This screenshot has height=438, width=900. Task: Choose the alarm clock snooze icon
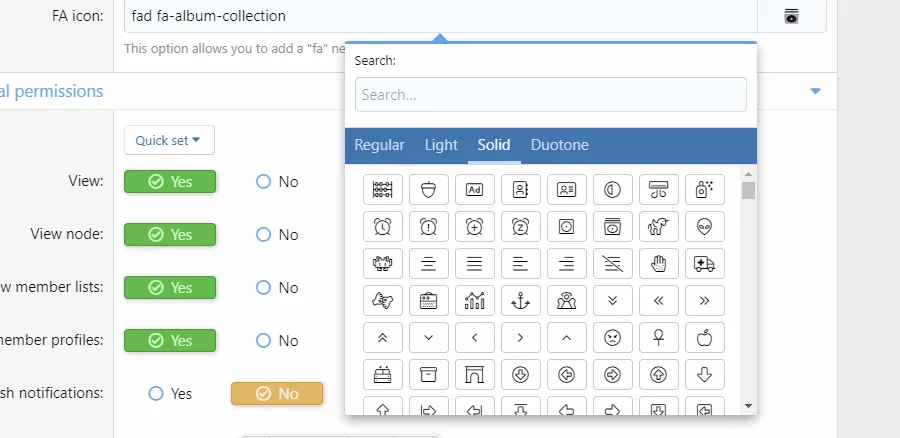pyautogui.click(x=520, y=226)
